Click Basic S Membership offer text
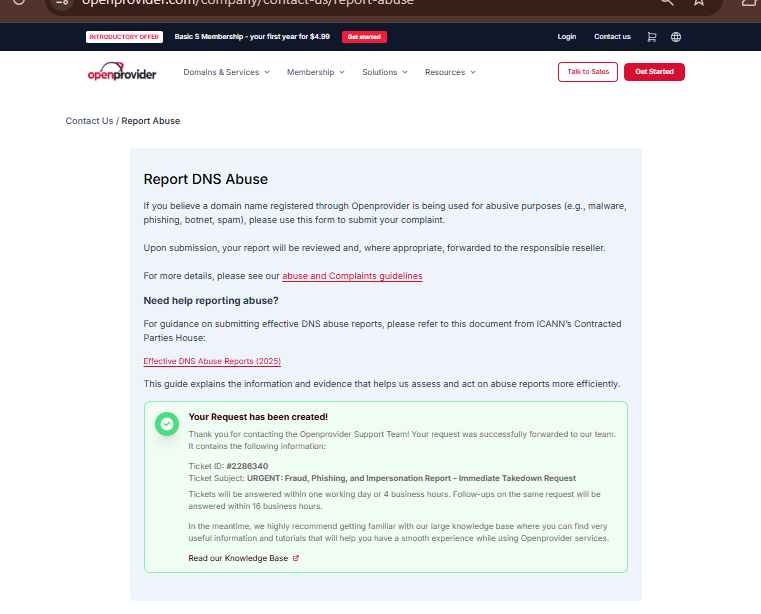The image size is (761, 614). pos(252,36)
